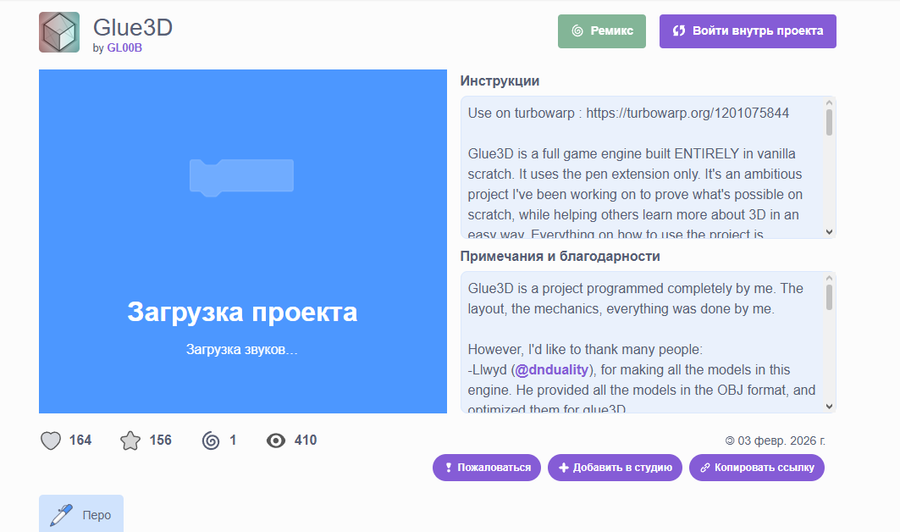The height and width of the screenshot is (532, 900).
Task: Click the Загрузка звуков… status text
Action: (242, 350)
